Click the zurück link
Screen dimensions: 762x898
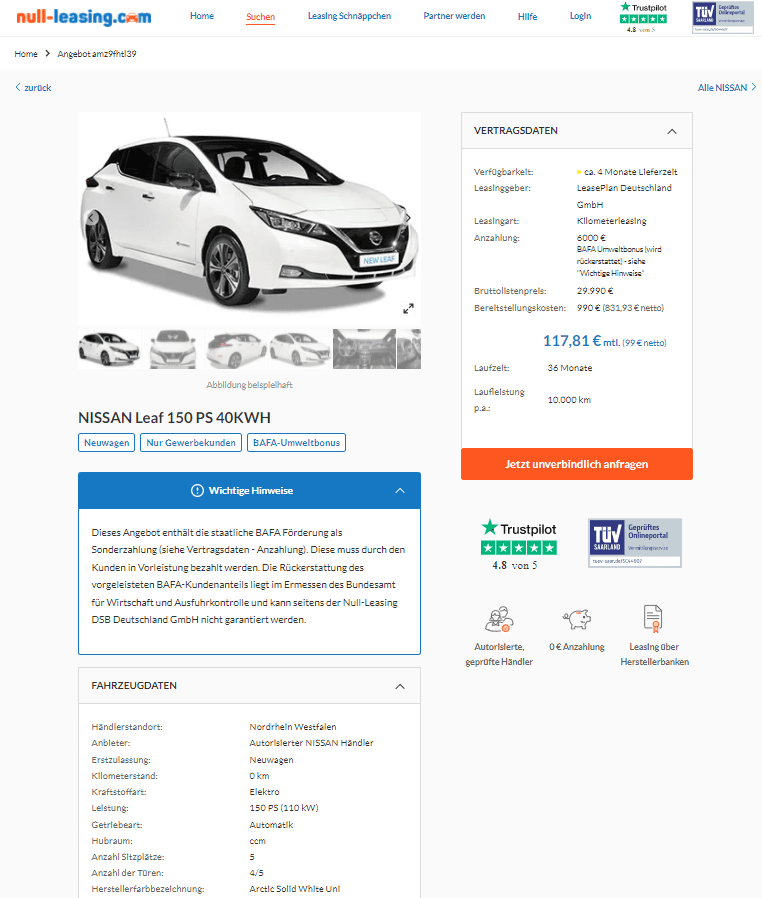pyautogui.click(x=38, y=88)
